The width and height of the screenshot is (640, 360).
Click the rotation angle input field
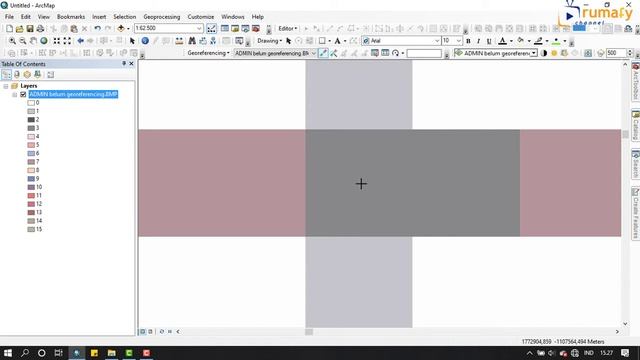coord(424,53)
